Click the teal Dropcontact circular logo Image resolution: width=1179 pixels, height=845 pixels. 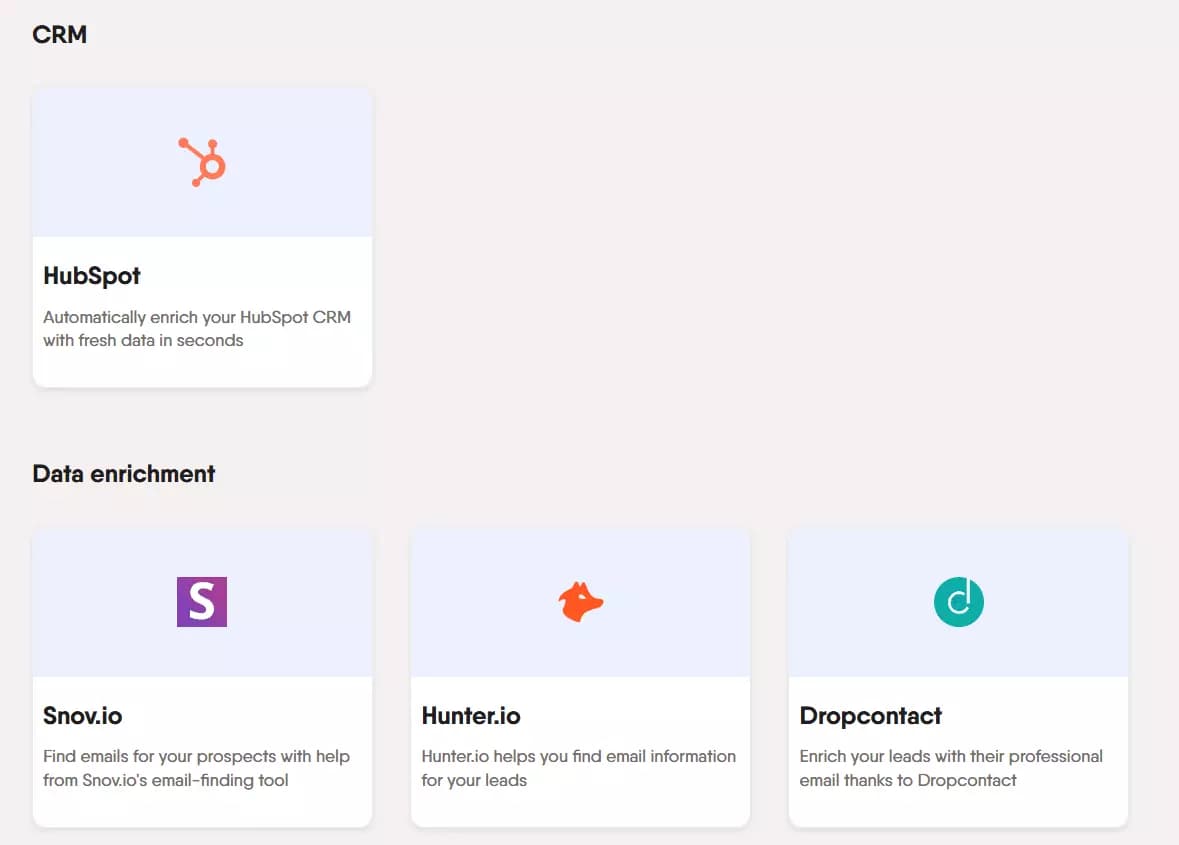[958, 602]
